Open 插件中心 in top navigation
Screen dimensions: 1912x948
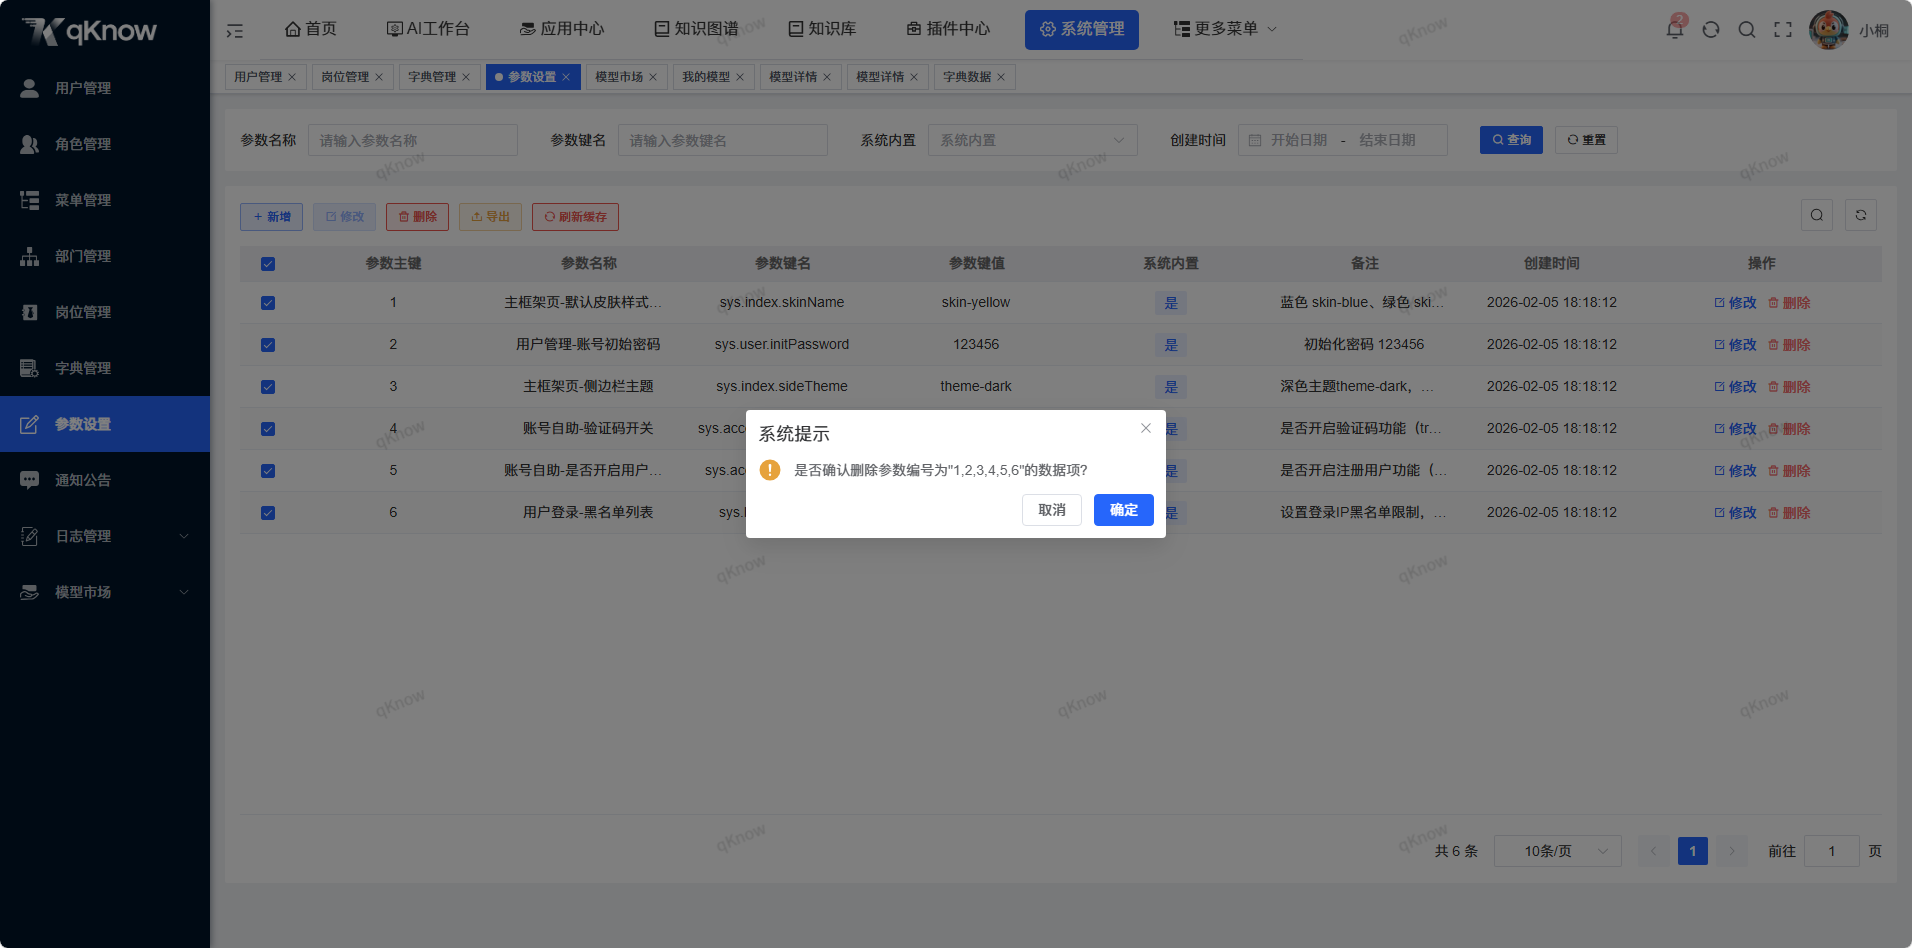coord(948,29)
